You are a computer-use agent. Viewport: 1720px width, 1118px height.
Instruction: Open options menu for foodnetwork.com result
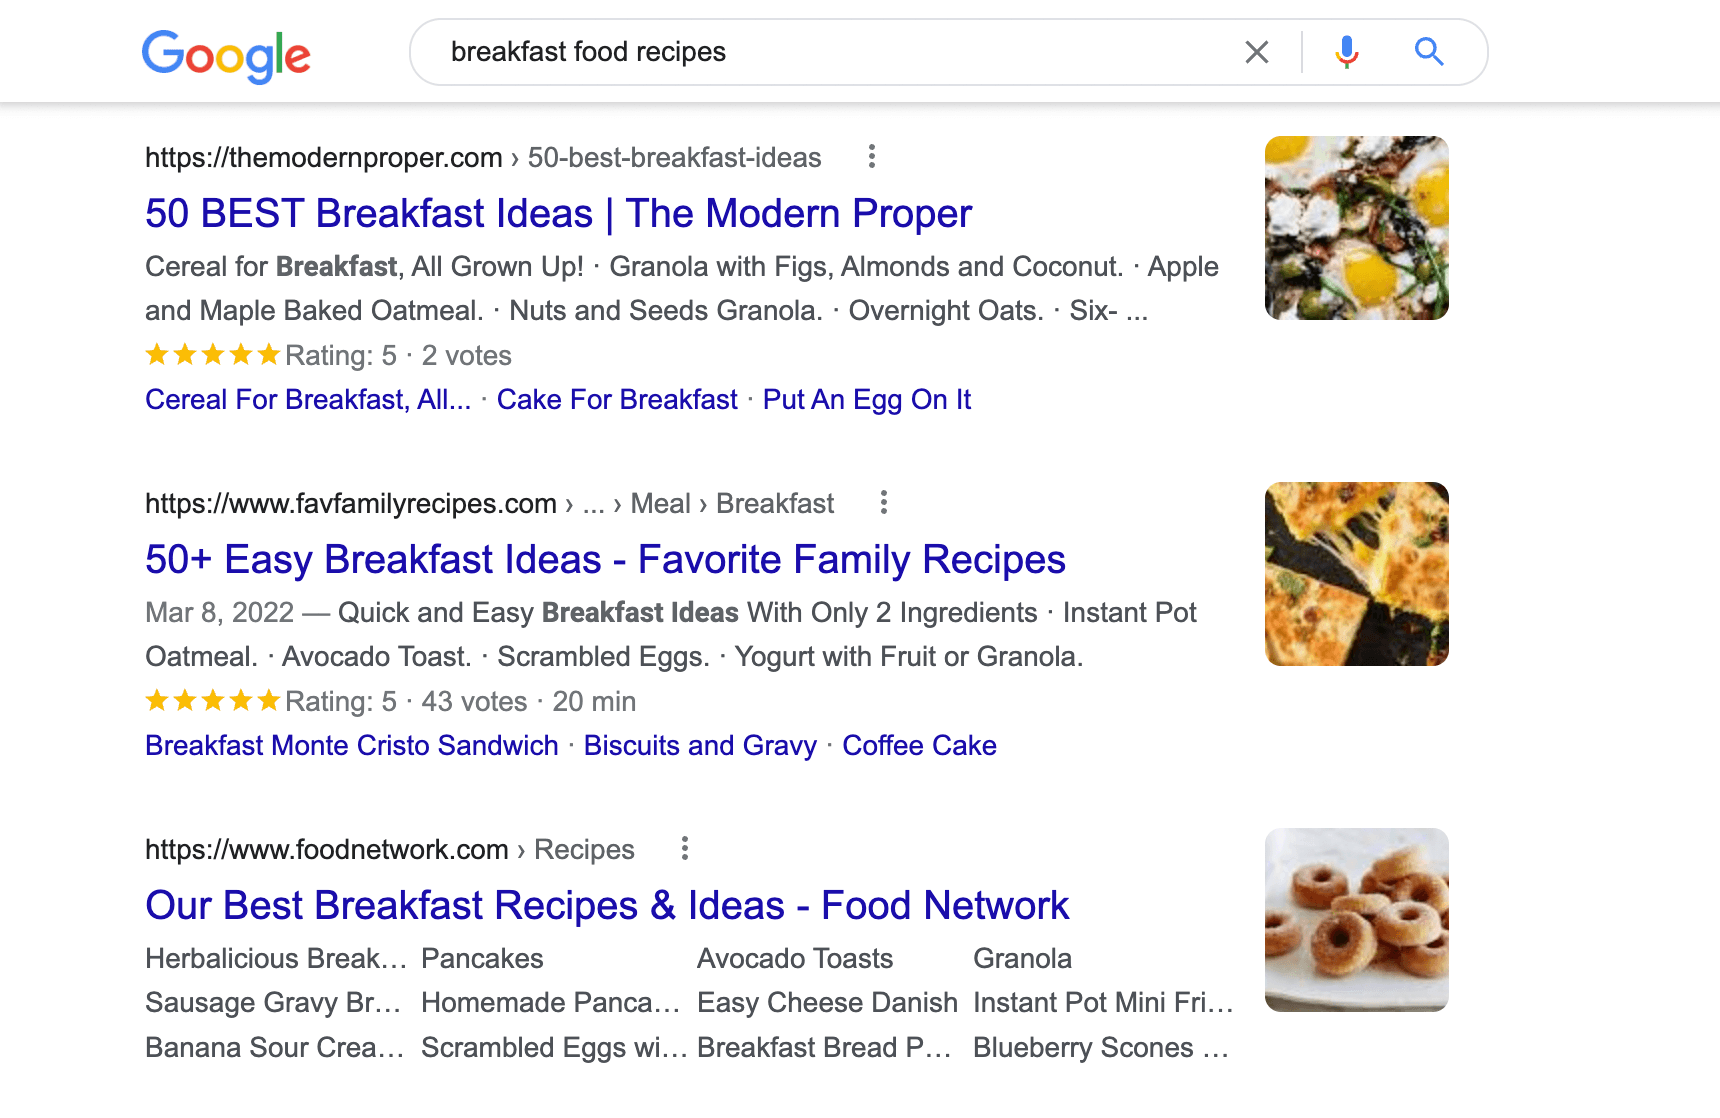pyautogui.click(x=685, y=849)
